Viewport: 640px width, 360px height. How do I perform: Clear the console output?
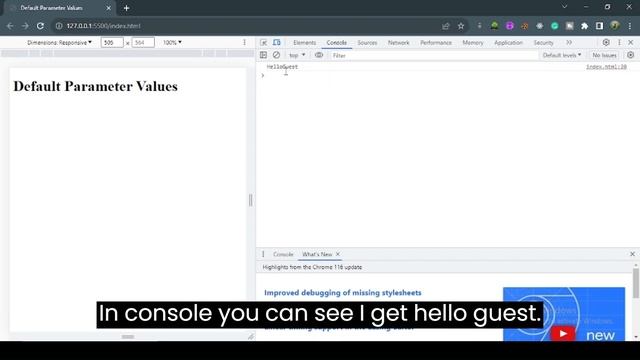click(x=276, y=55)
